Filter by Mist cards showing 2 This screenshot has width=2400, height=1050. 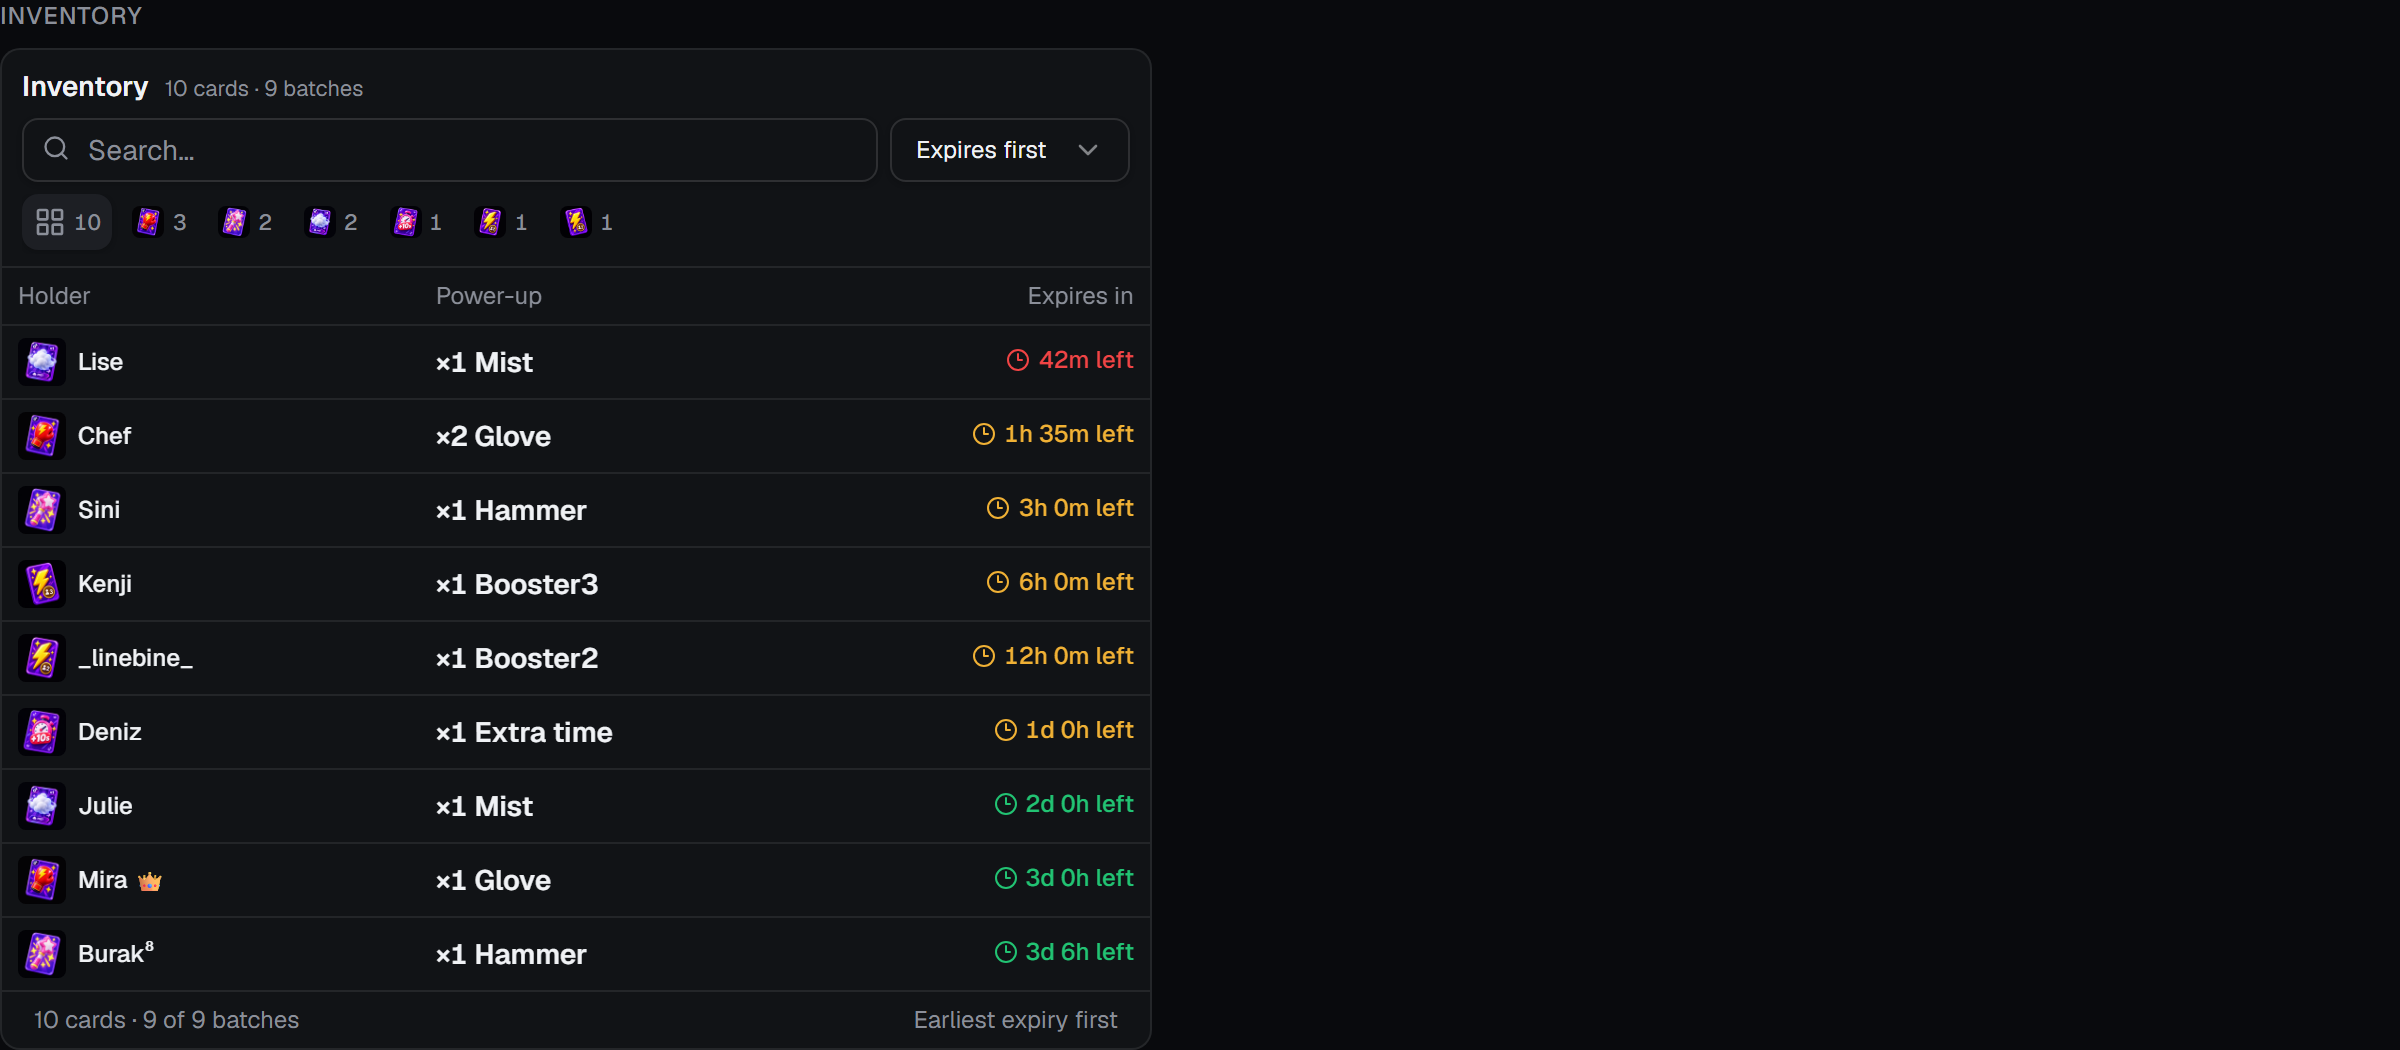coord(332,222)
